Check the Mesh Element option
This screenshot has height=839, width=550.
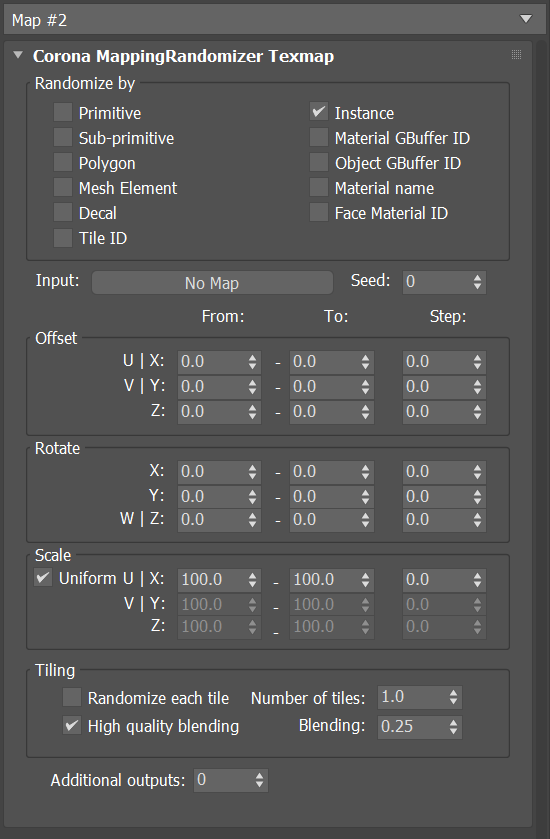pyautogui.click(x=63, y=188)
